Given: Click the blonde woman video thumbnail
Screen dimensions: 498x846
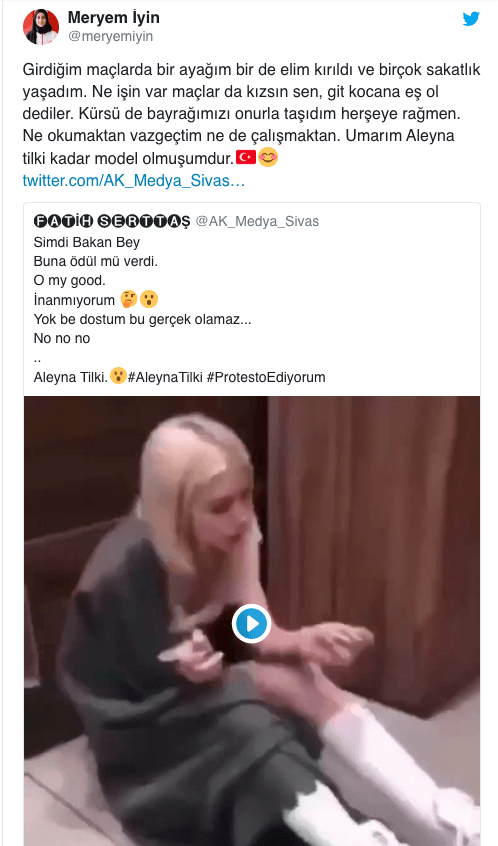Looking at the screenshot, I should tap(251, 621).
